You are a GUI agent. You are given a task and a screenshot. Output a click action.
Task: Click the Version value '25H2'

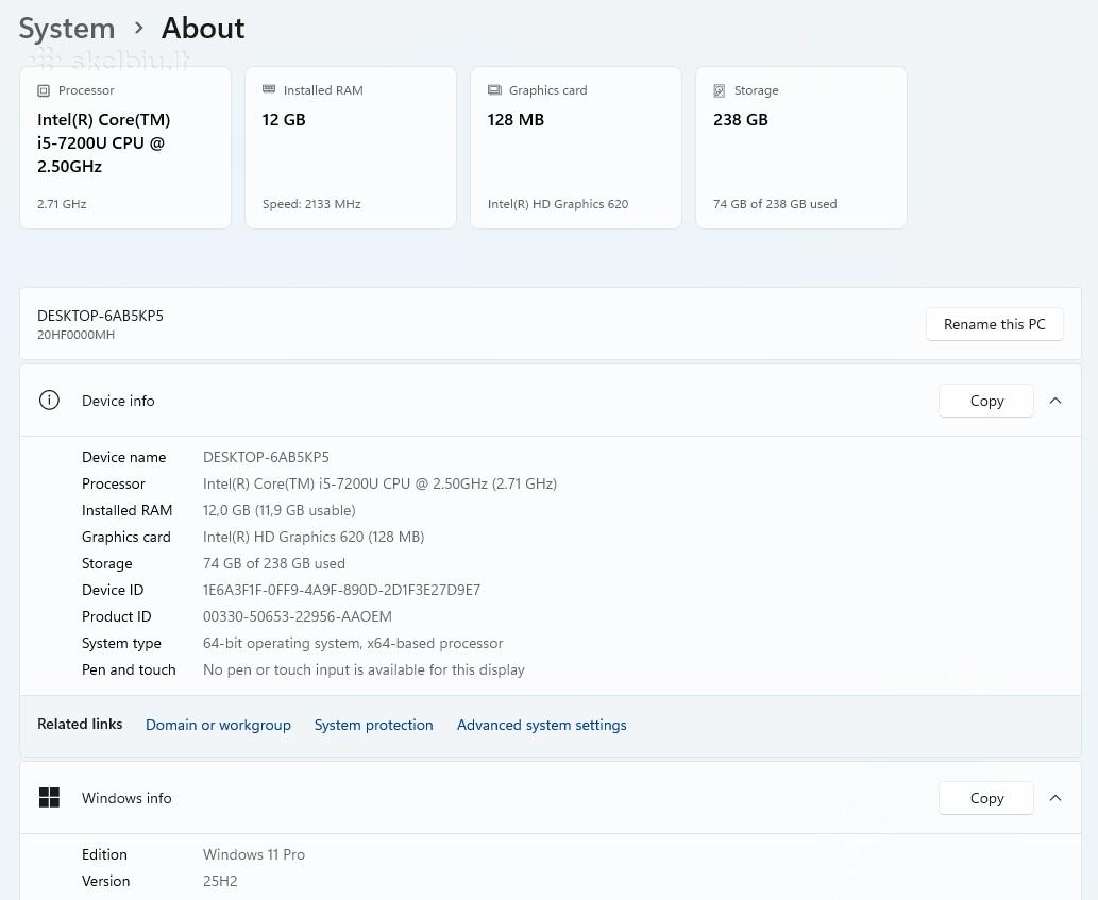click(220, 881)
